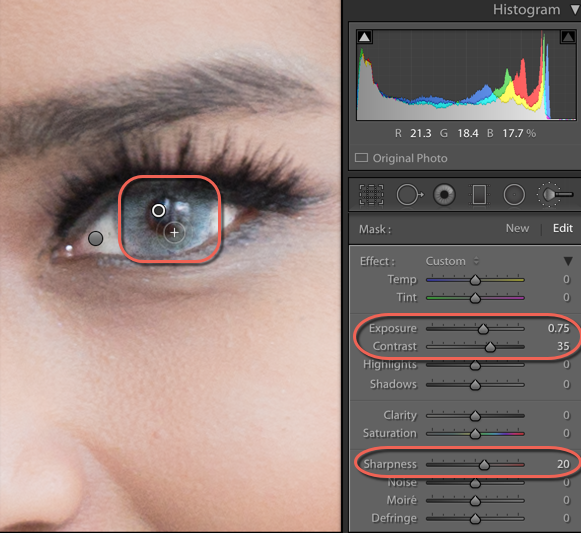Select the Red Eye Correction tool
The height and width of the screenshot is (533, 581).
click(444, 194)
